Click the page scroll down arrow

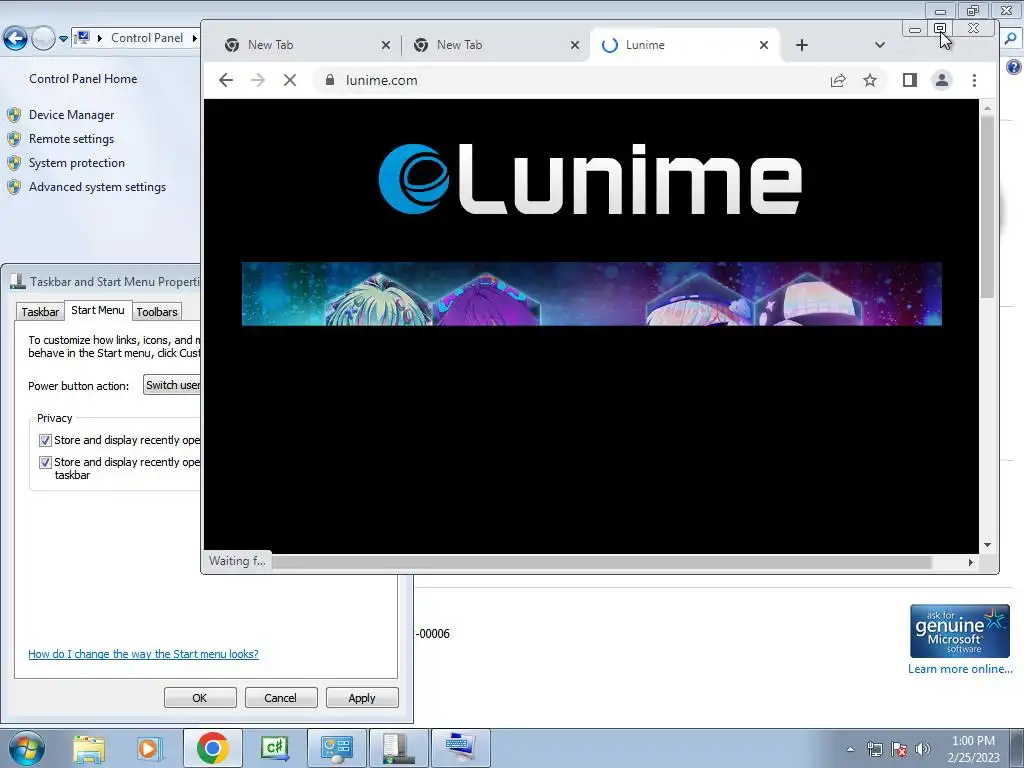pyautogui.click(x=987, y=545)
